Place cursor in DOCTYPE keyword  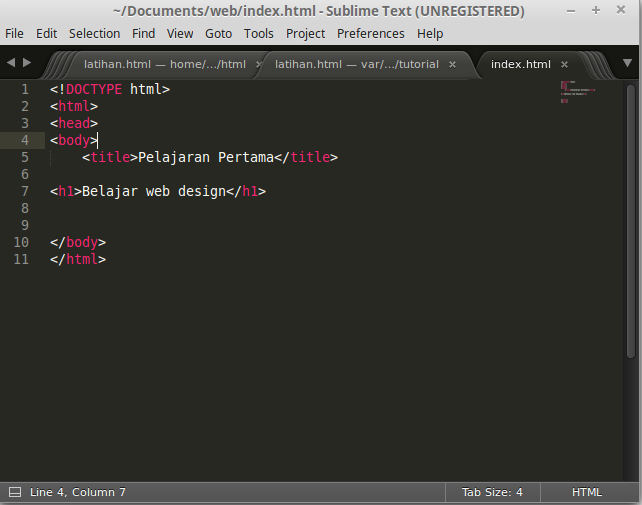click(94, 89)
